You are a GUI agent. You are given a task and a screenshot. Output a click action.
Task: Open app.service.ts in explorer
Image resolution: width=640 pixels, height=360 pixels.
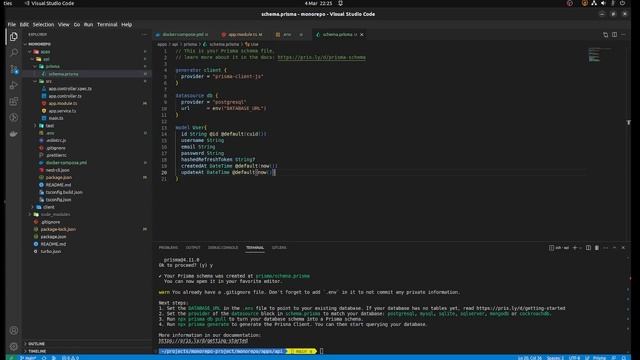click(87, 111)
